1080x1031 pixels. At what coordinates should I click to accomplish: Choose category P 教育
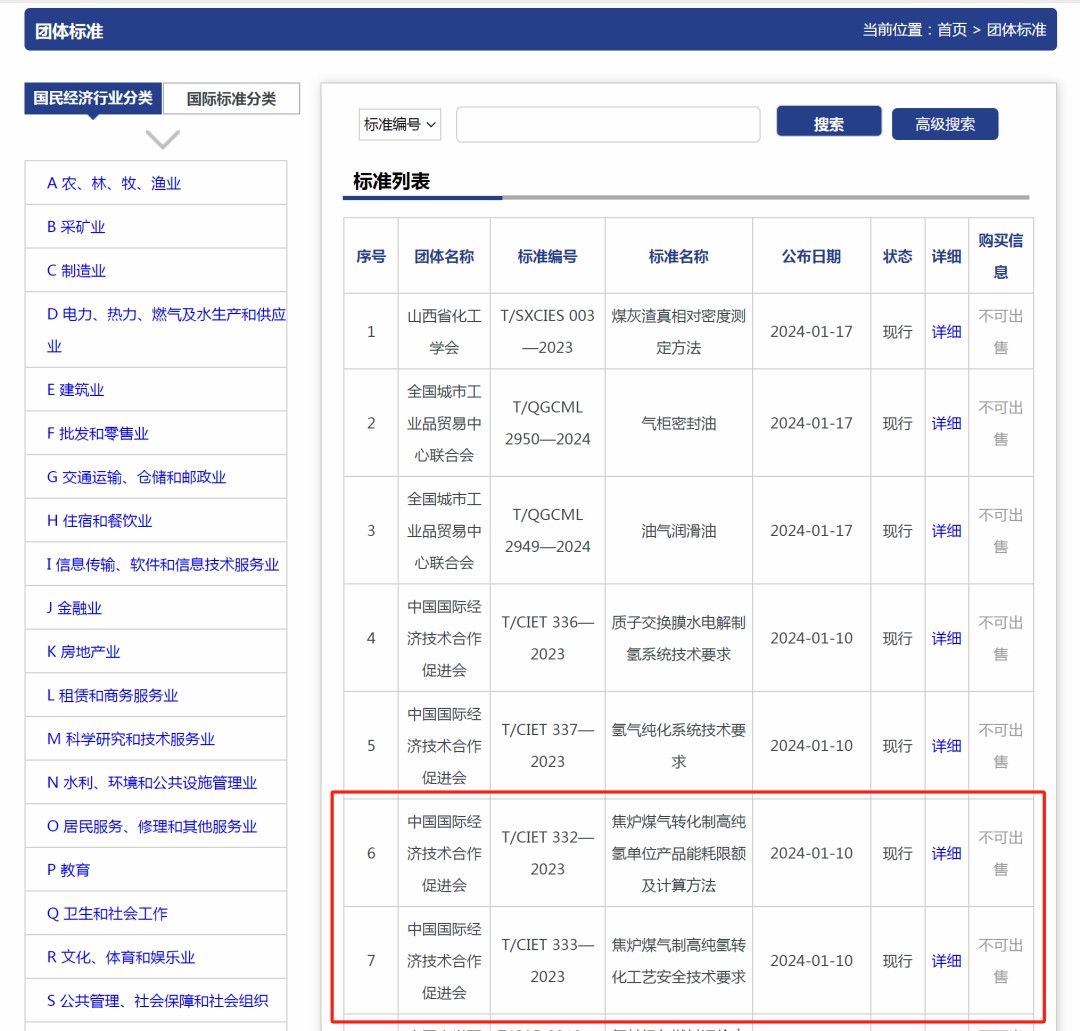click(68, 870)
